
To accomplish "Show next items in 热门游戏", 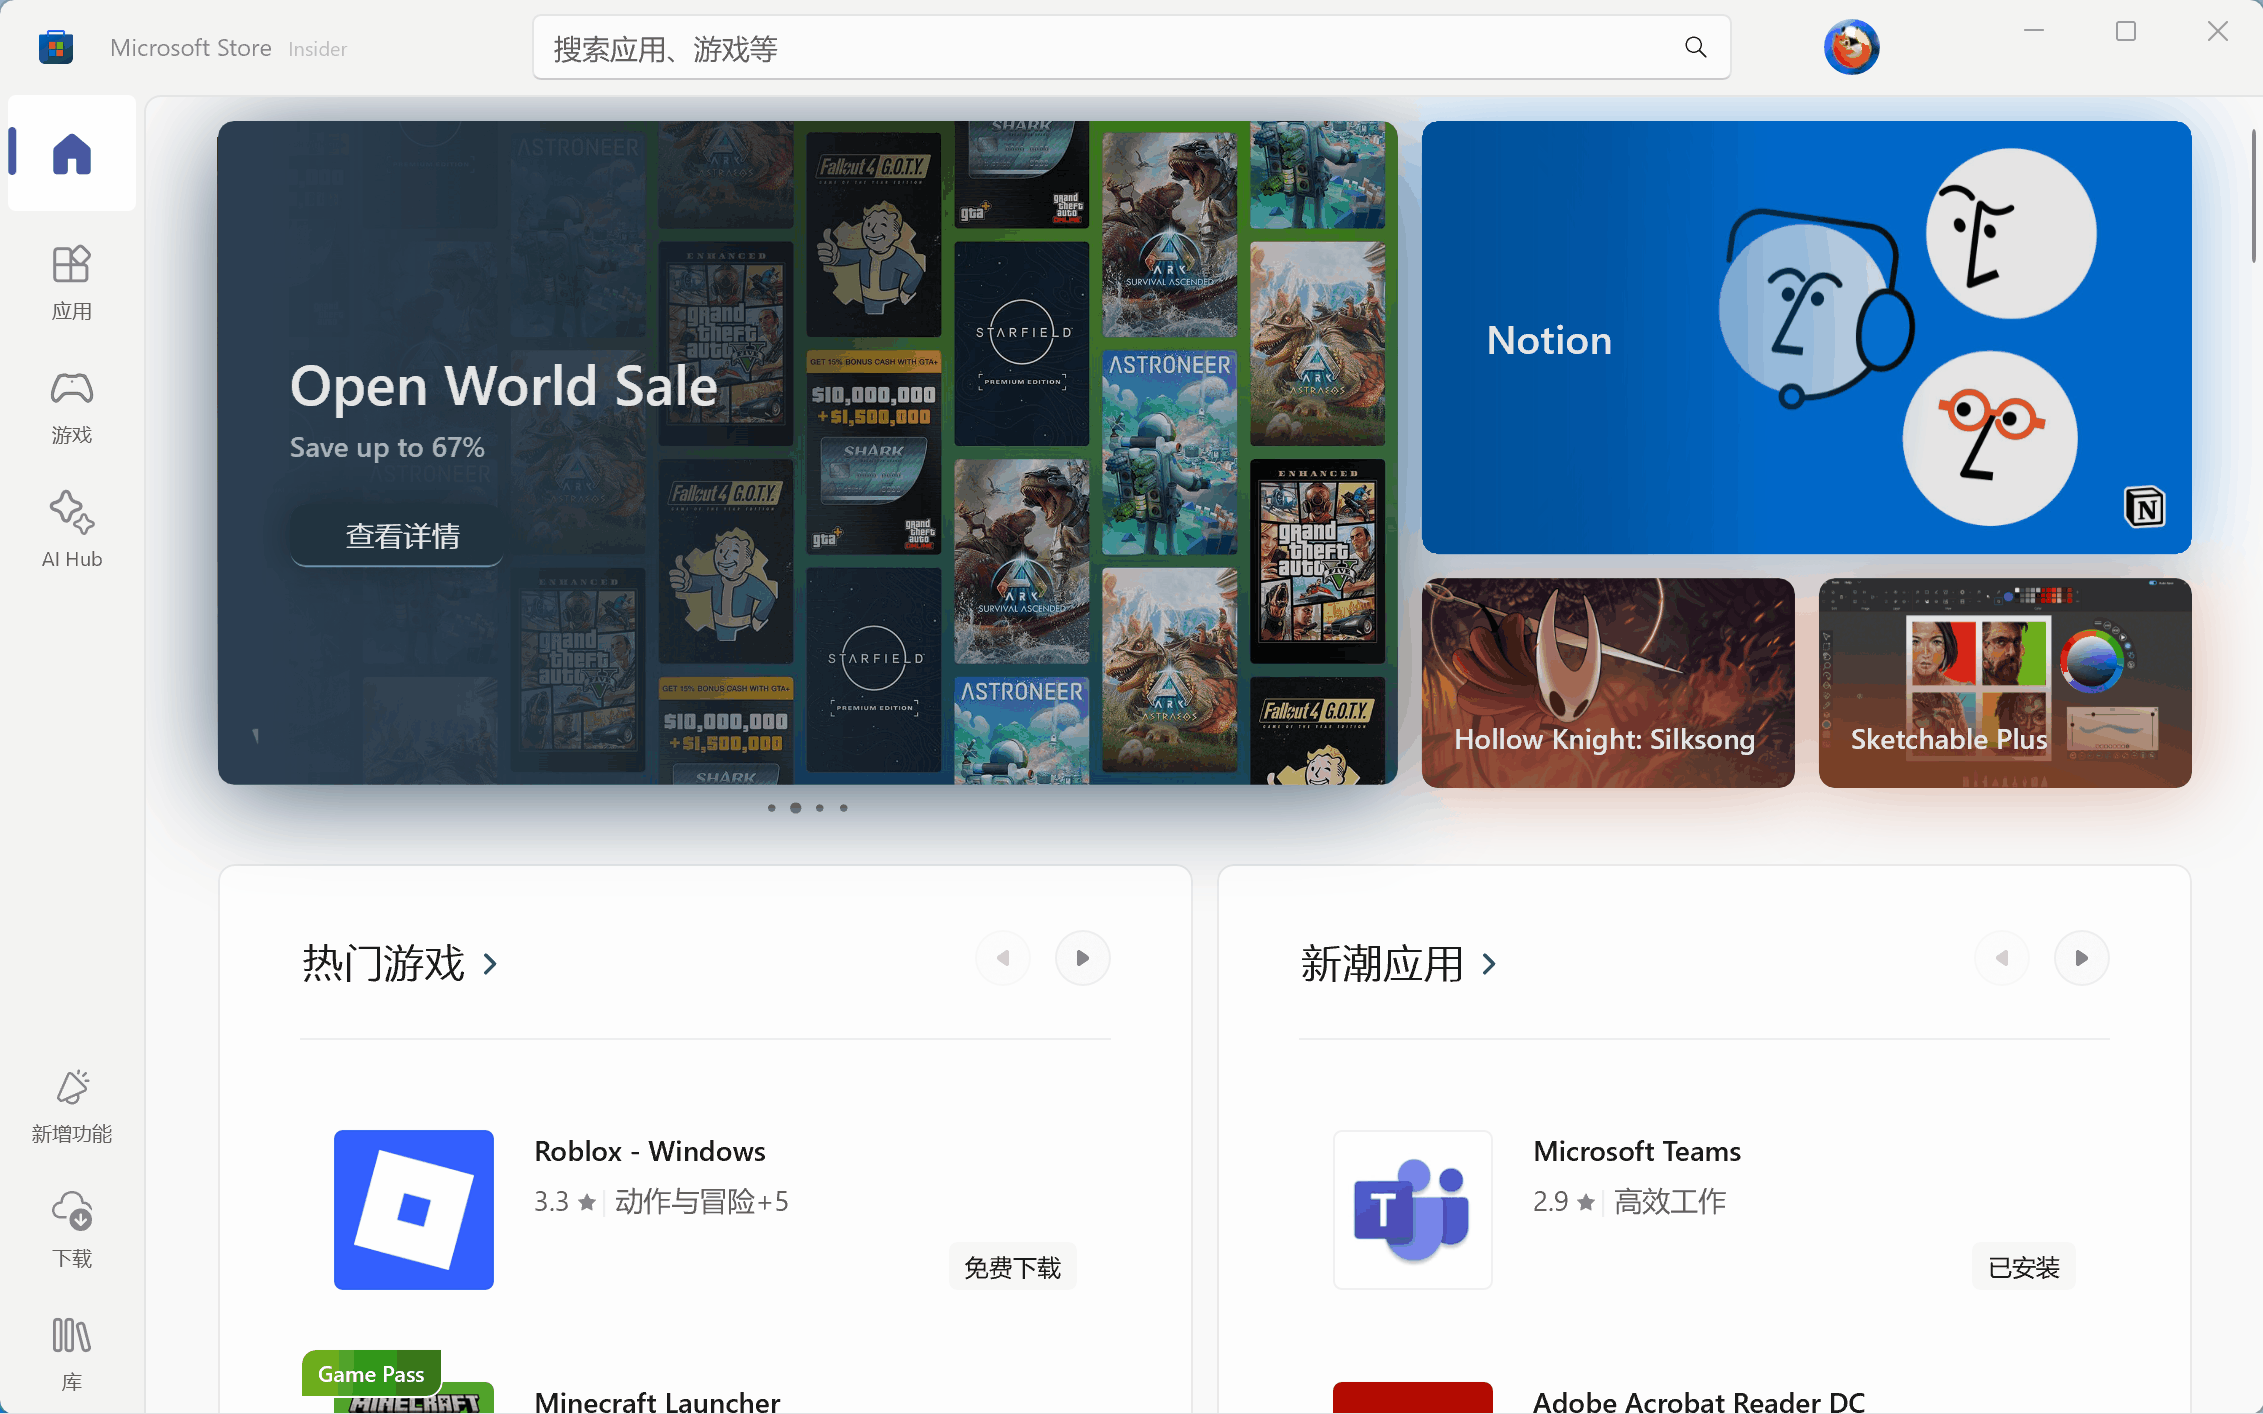I will pyautogui.click(x=1082, y=958).
